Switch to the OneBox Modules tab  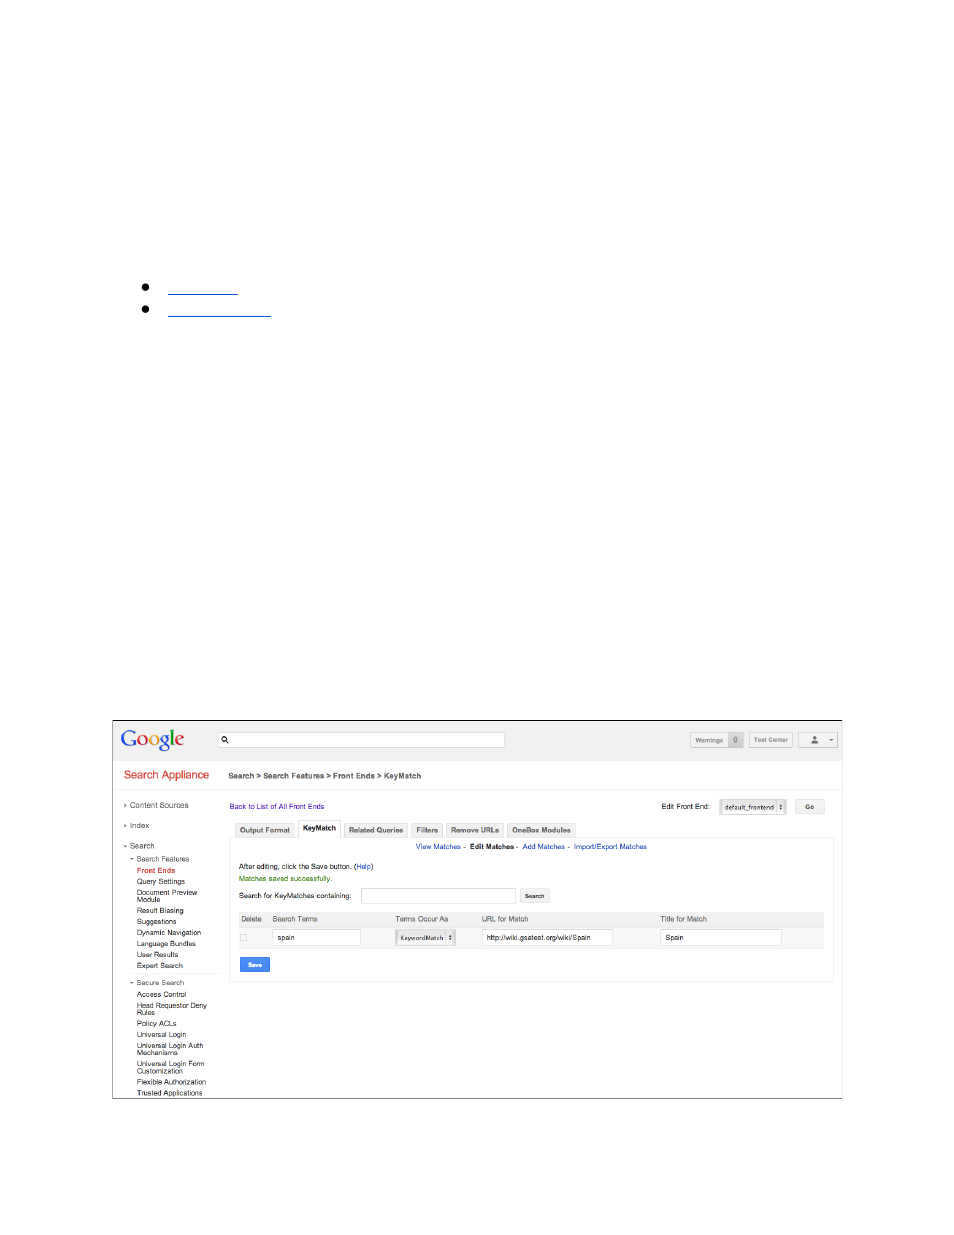tap(541, 830)
